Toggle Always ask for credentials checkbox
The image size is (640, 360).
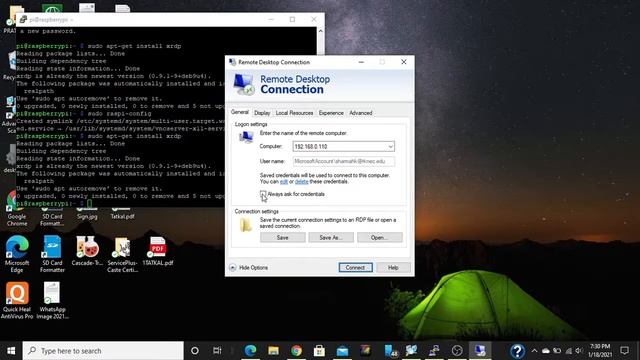click(x=263, y=194)
